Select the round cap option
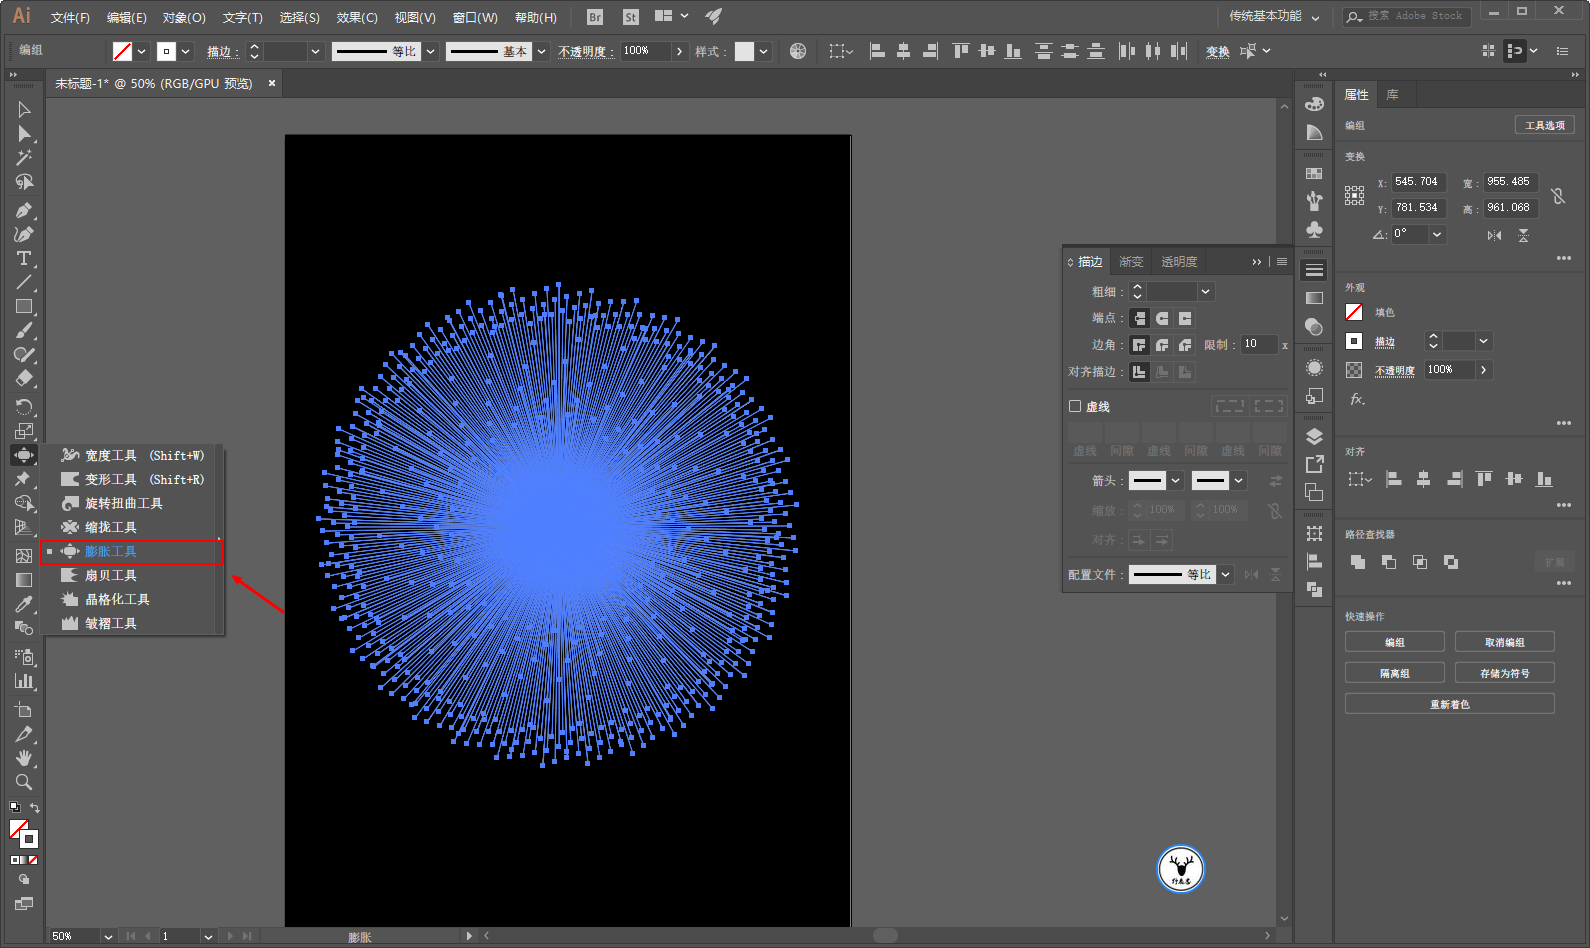Image resolution: width=1590 pixels, height=948 pixels. pyautogui.click(x=1162, y=318)
